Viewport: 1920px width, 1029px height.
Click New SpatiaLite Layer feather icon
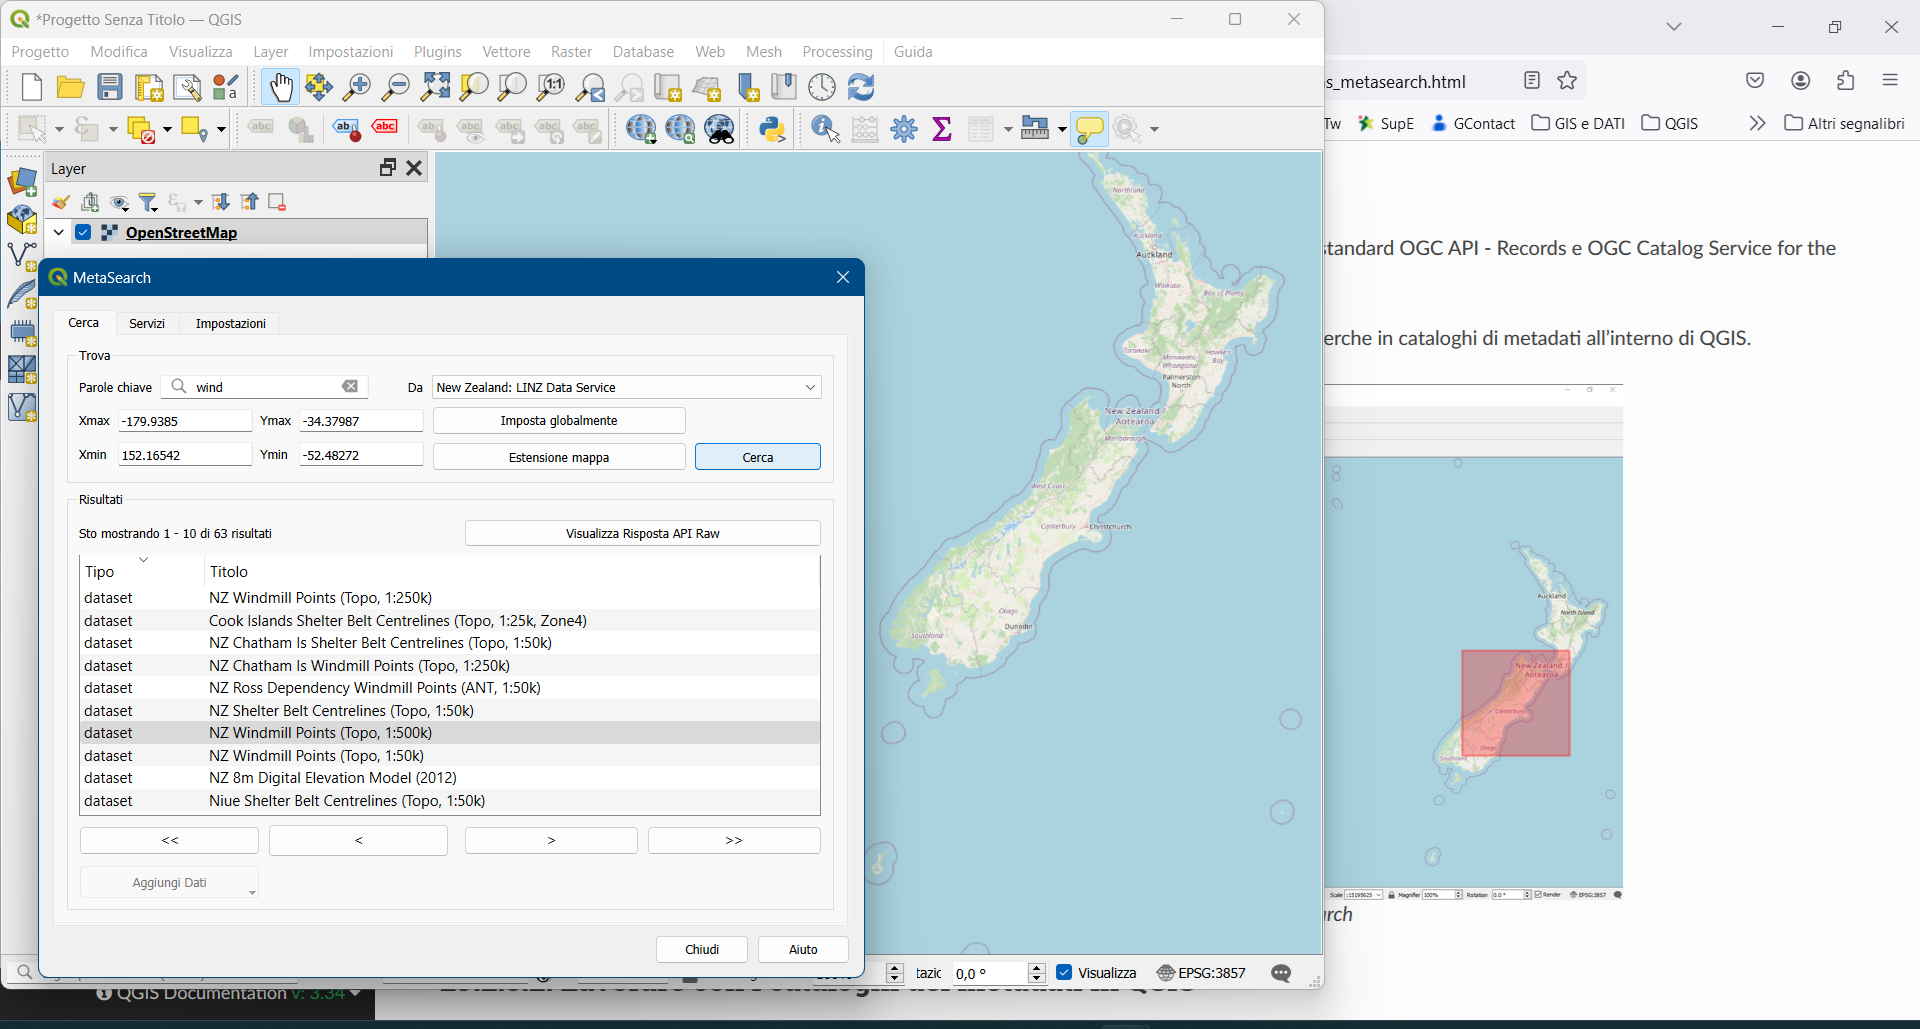click(x=22, y=294)
